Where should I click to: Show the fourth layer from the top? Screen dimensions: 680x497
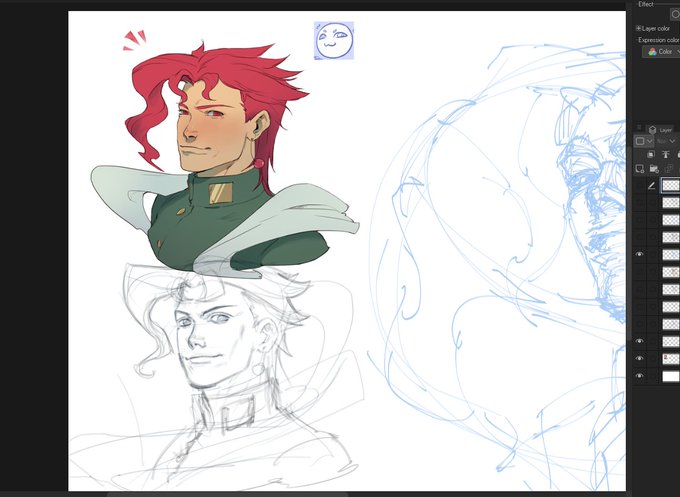[x=639, y=237]
